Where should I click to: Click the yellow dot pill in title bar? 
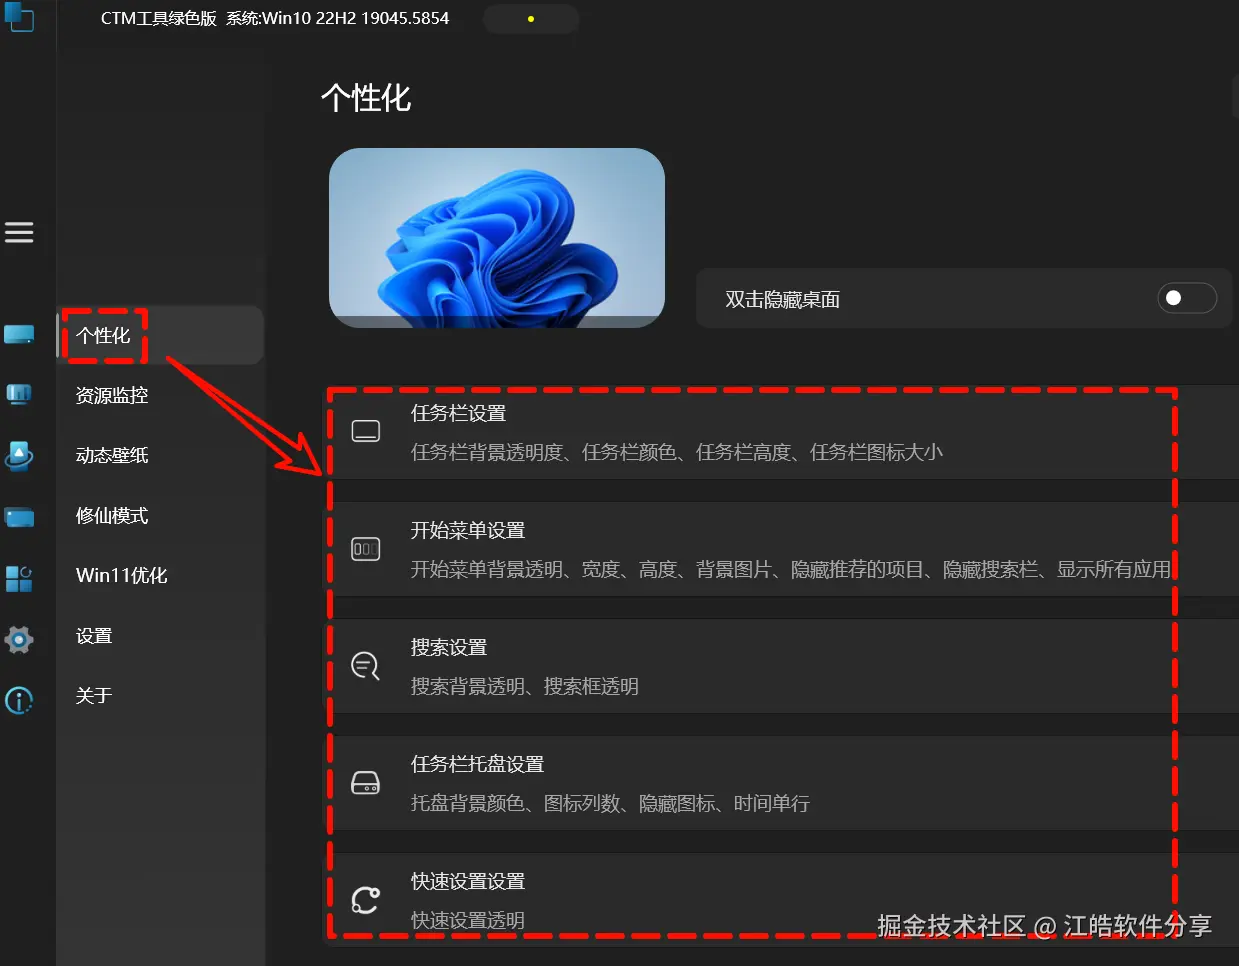531,19
